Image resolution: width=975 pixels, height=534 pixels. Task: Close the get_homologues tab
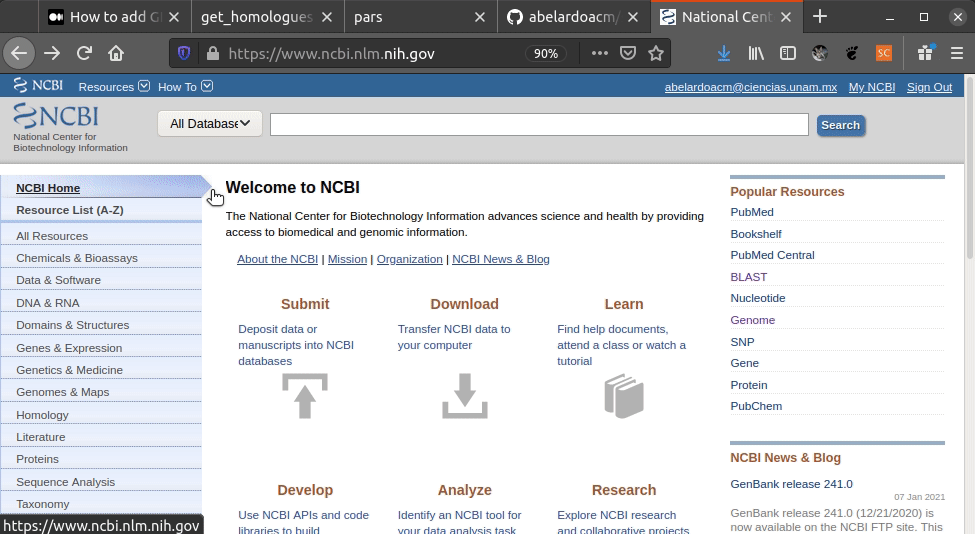point(327,17)
